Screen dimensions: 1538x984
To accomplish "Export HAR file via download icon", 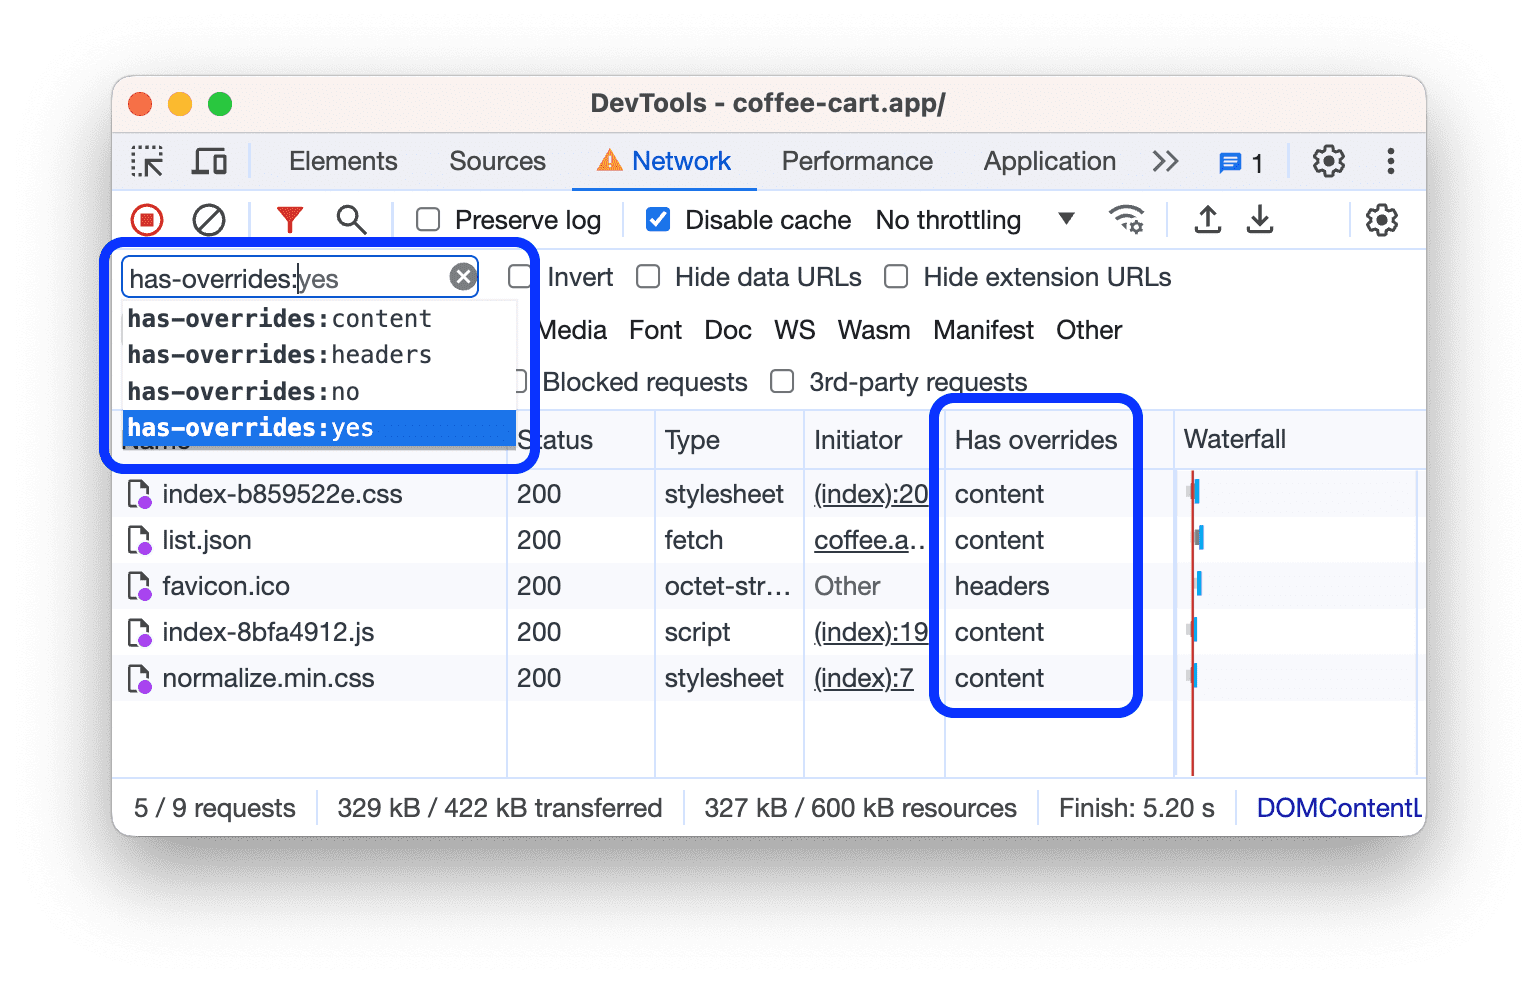I will tap(1260, 220).
